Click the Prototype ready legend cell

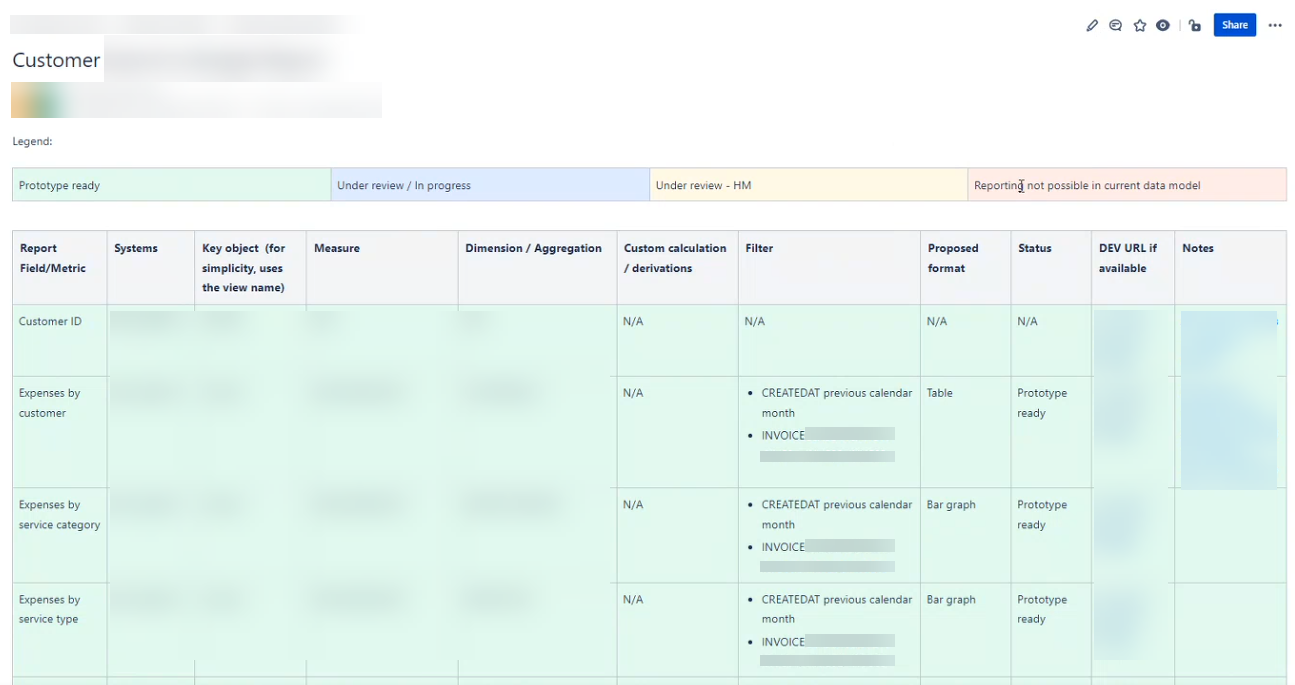coord(171,185)
